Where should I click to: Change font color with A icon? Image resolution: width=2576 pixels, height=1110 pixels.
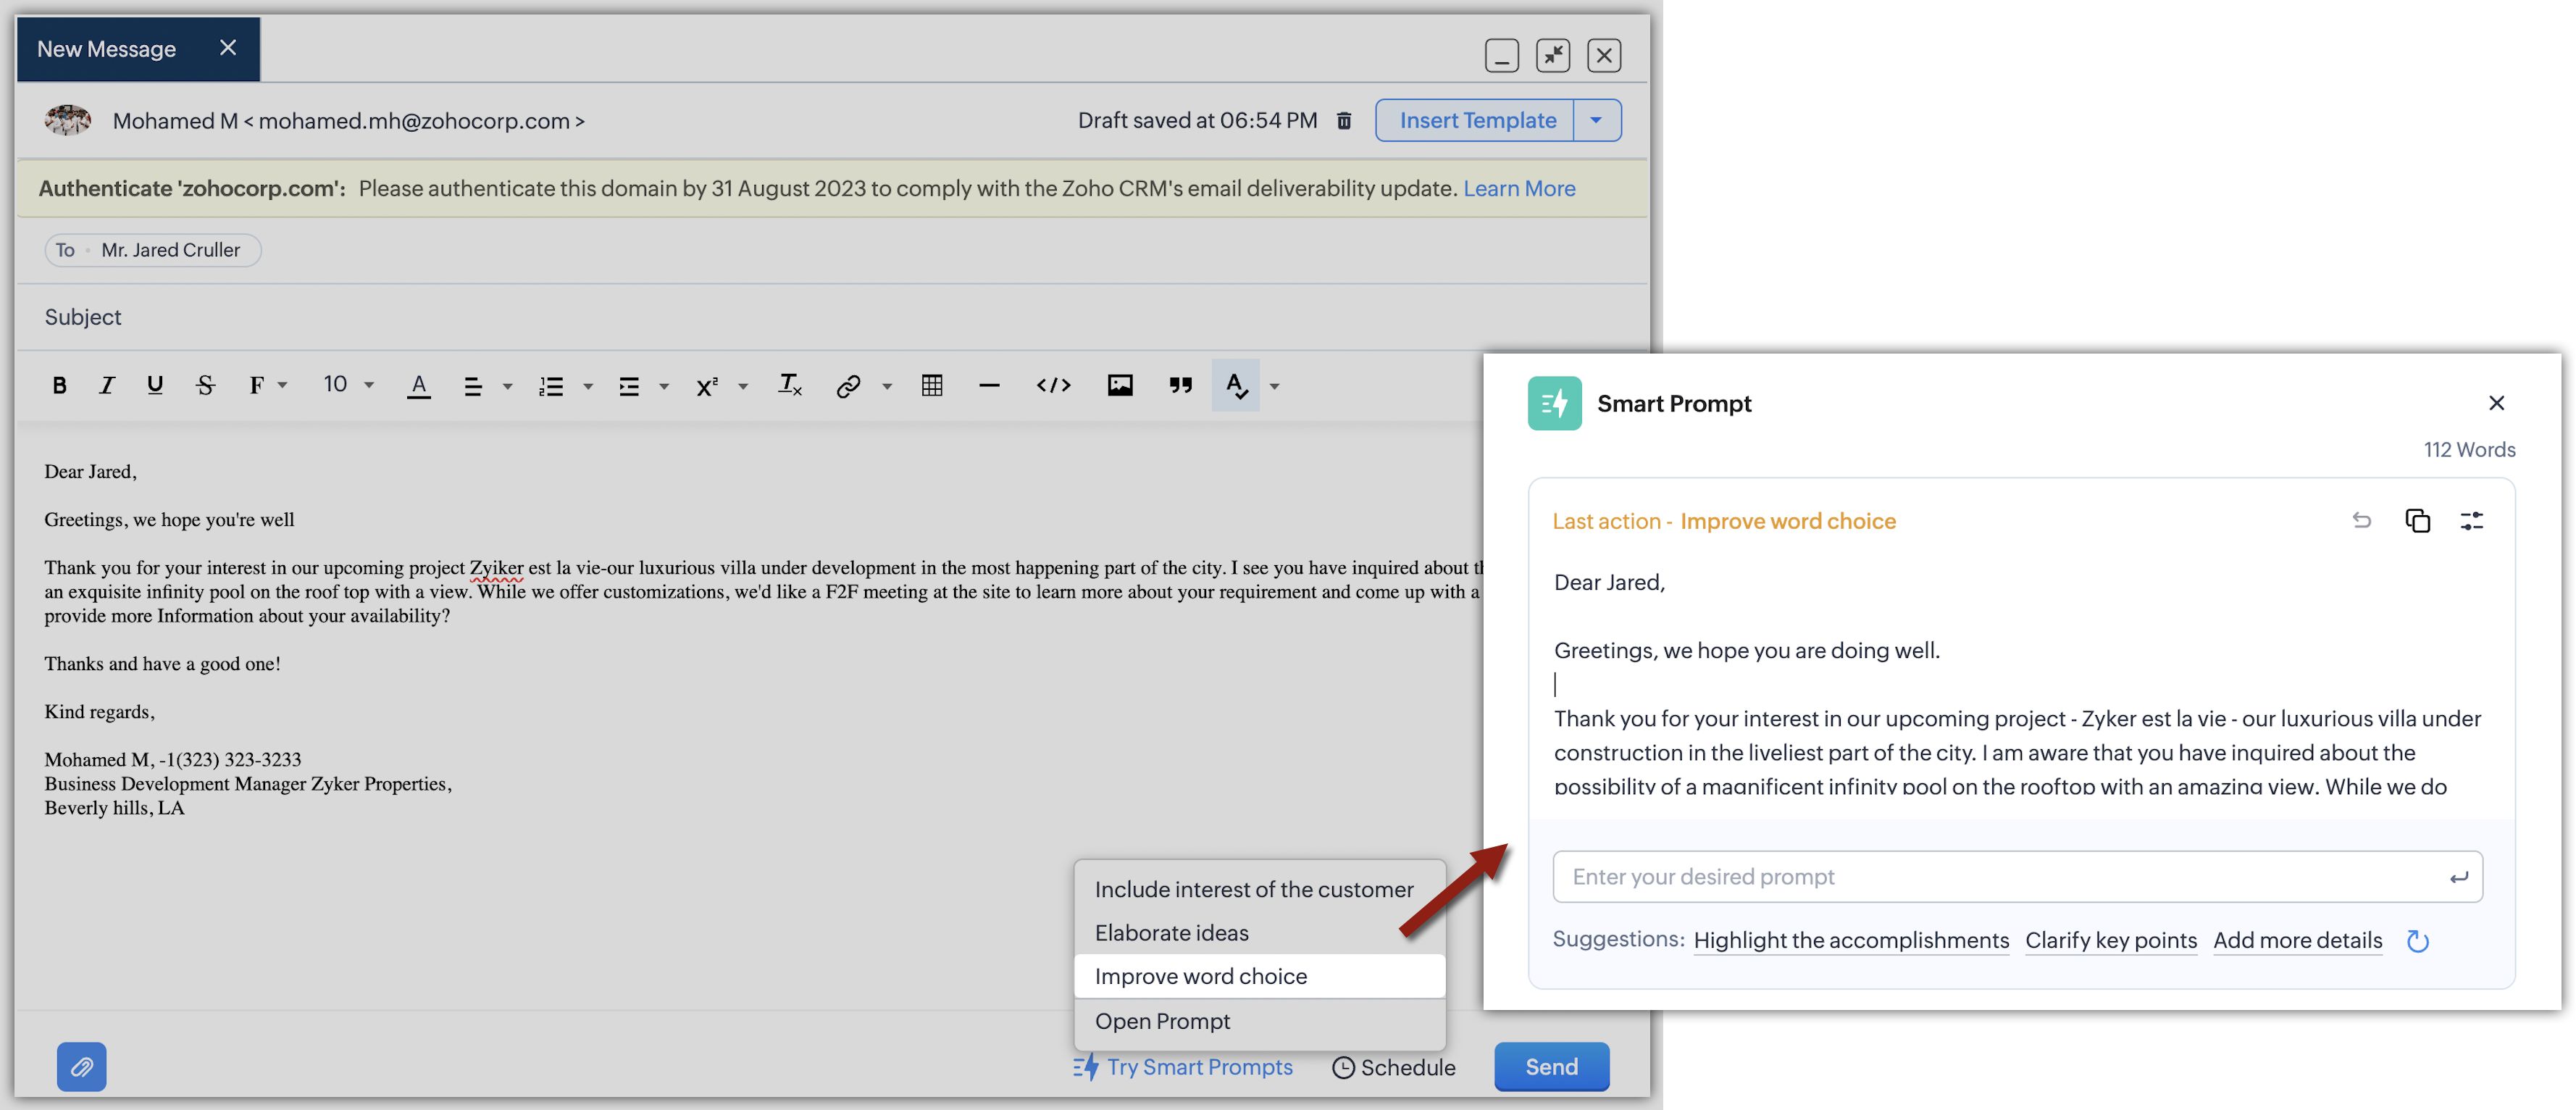coord(418,385)
